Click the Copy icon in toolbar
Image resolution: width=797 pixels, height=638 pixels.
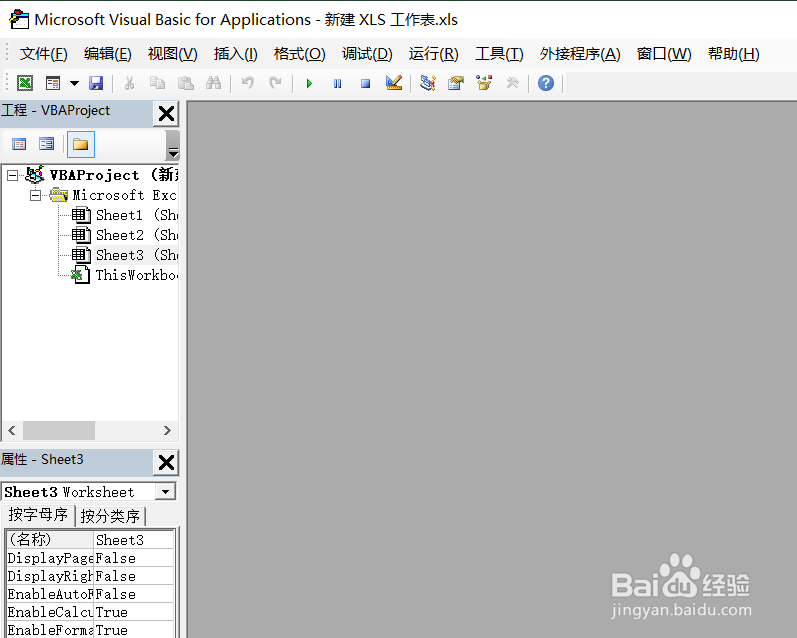(x=158, y=83)
